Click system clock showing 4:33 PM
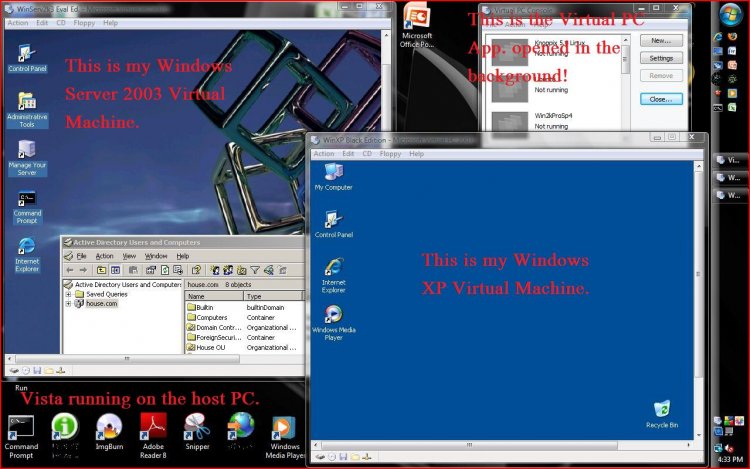Image resolution: width=750 pixels, height=469 pixels. pyautogui.click(x=730, y=459)
